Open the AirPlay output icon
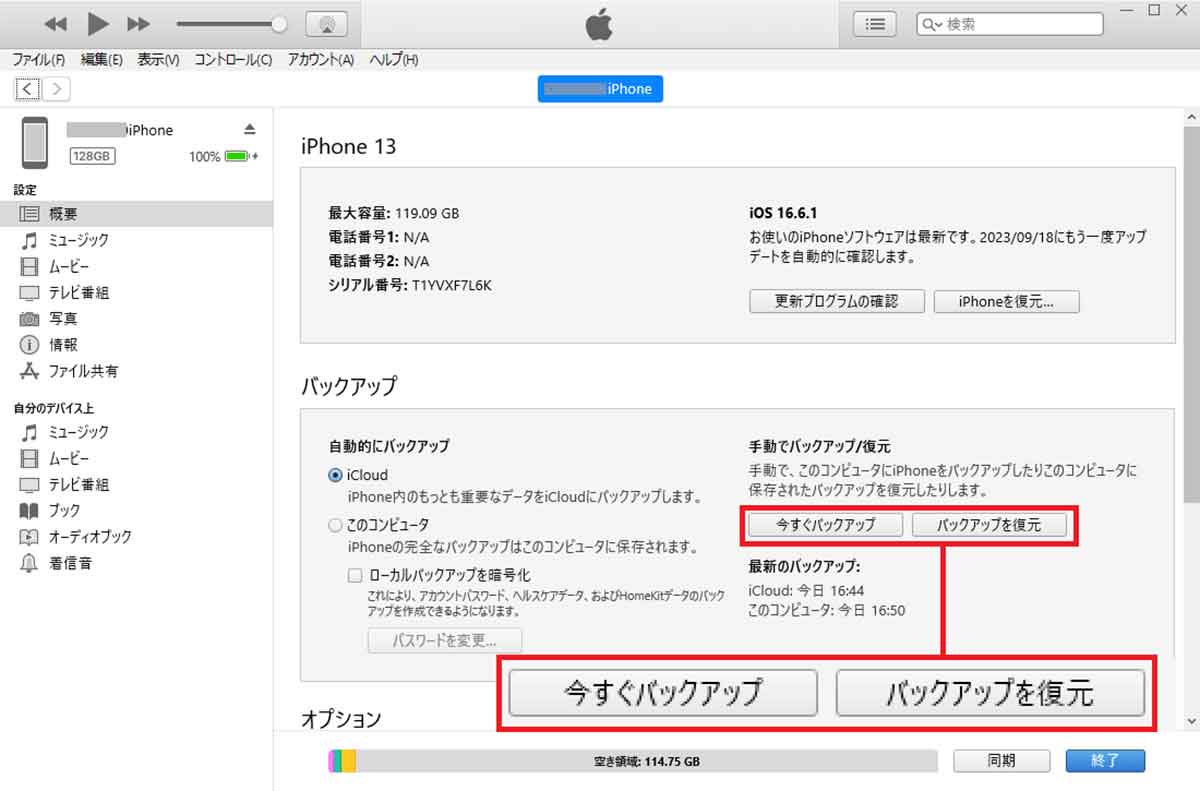Viewport: 1200px width, 791px height. 326,24
